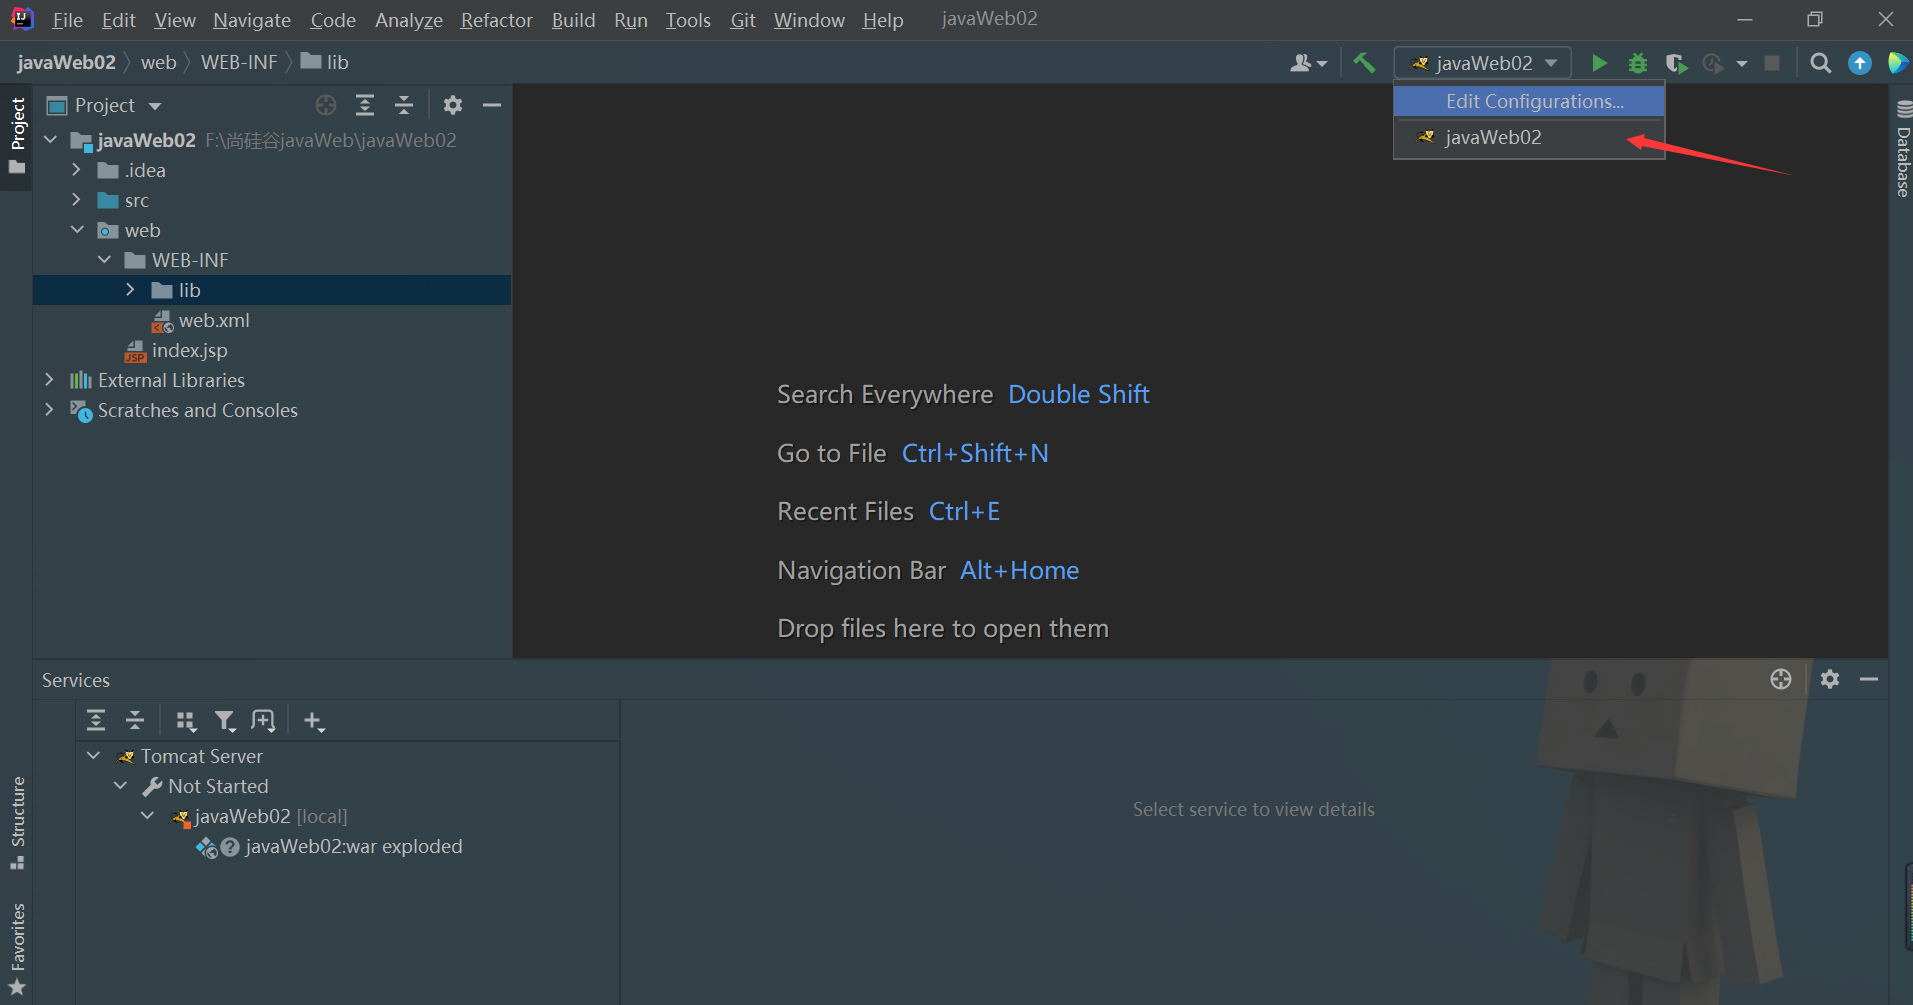1913x1005 pixels.
Task: Expand External Libraries node
Action: click(49, 380)
